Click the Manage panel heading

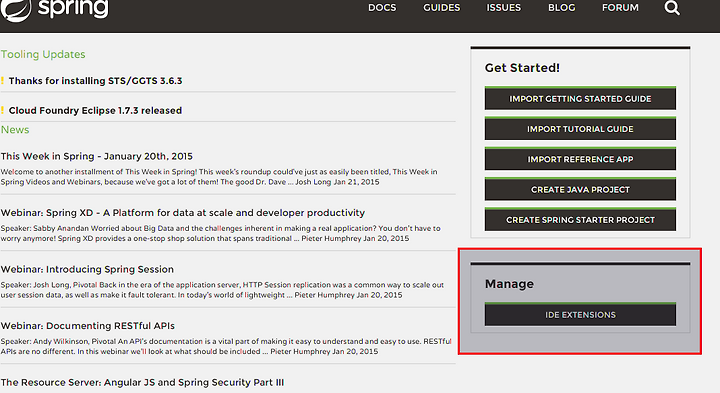click(509, 284)
